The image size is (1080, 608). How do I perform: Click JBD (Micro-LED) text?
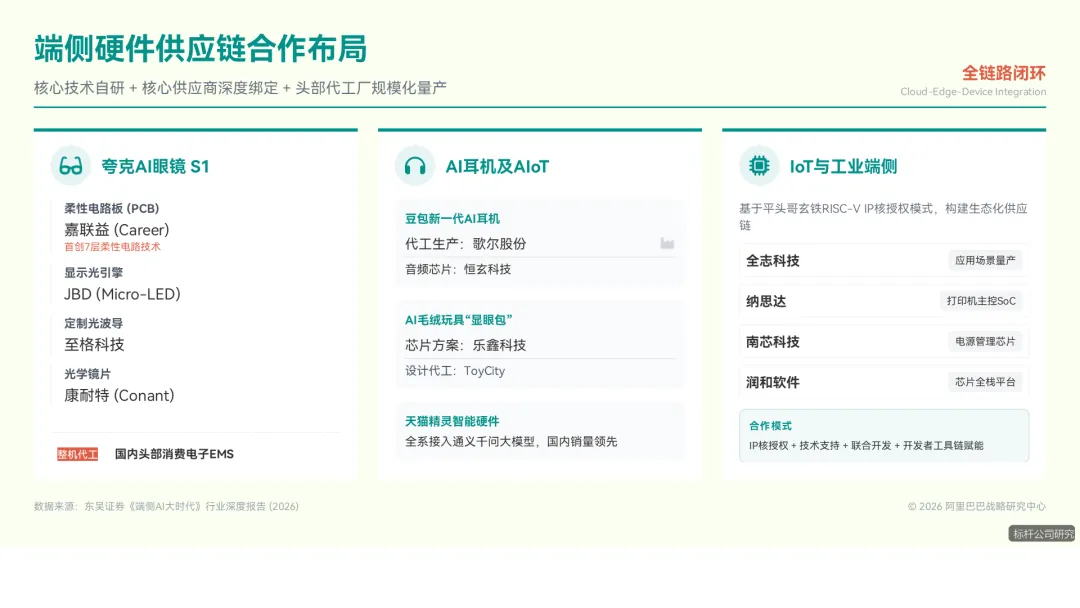click(x=122, y=294)
